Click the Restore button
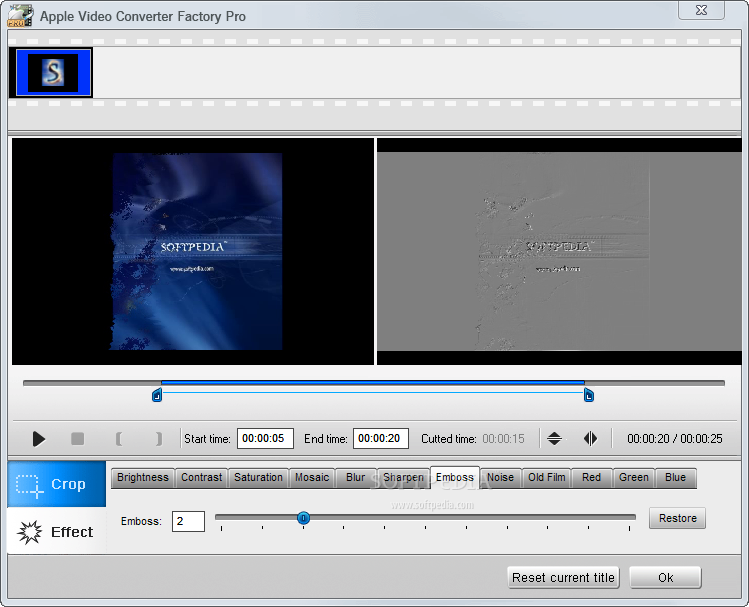The width and height of the screenshot is (749, 607). pos(677,518)
